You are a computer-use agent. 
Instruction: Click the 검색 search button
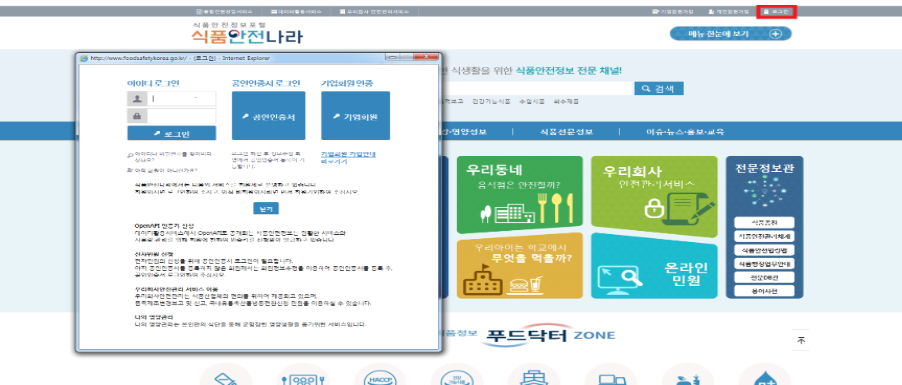point(659,89)
